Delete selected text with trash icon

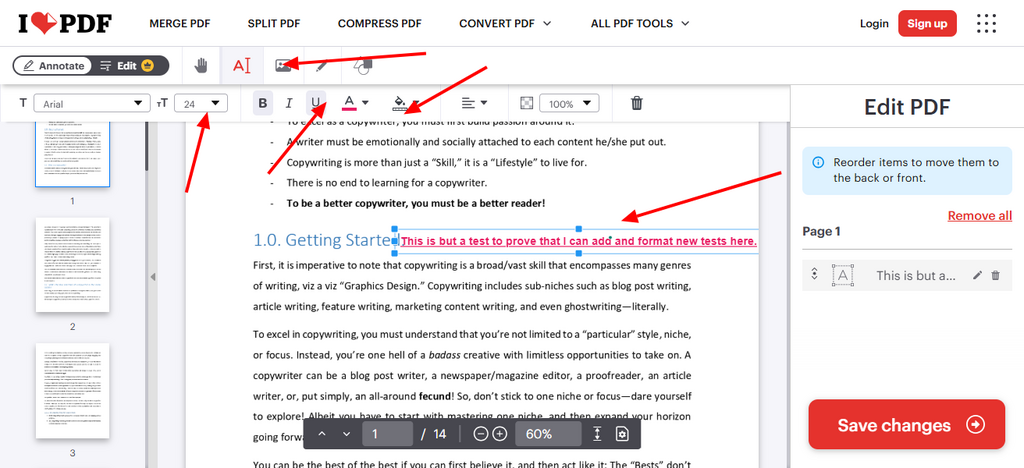pyautogui.click(x=636, y=103)
